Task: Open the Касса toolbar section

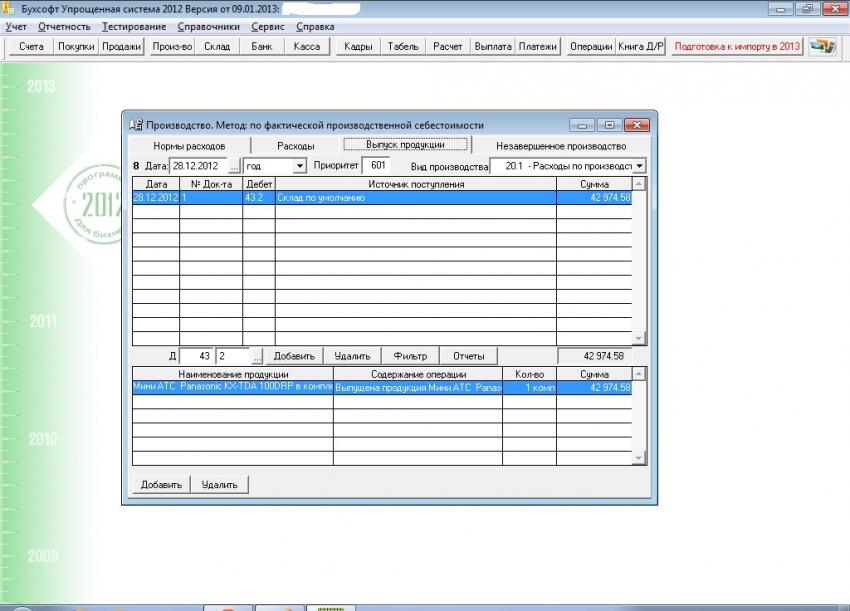Action: pyautogui.click(x=306, y=46)
